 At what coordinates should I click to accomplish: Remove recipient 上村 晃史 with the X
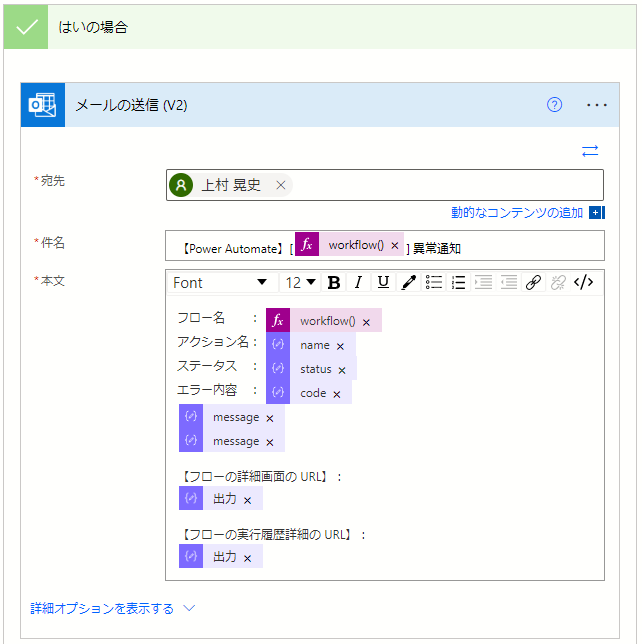point(281,185)
